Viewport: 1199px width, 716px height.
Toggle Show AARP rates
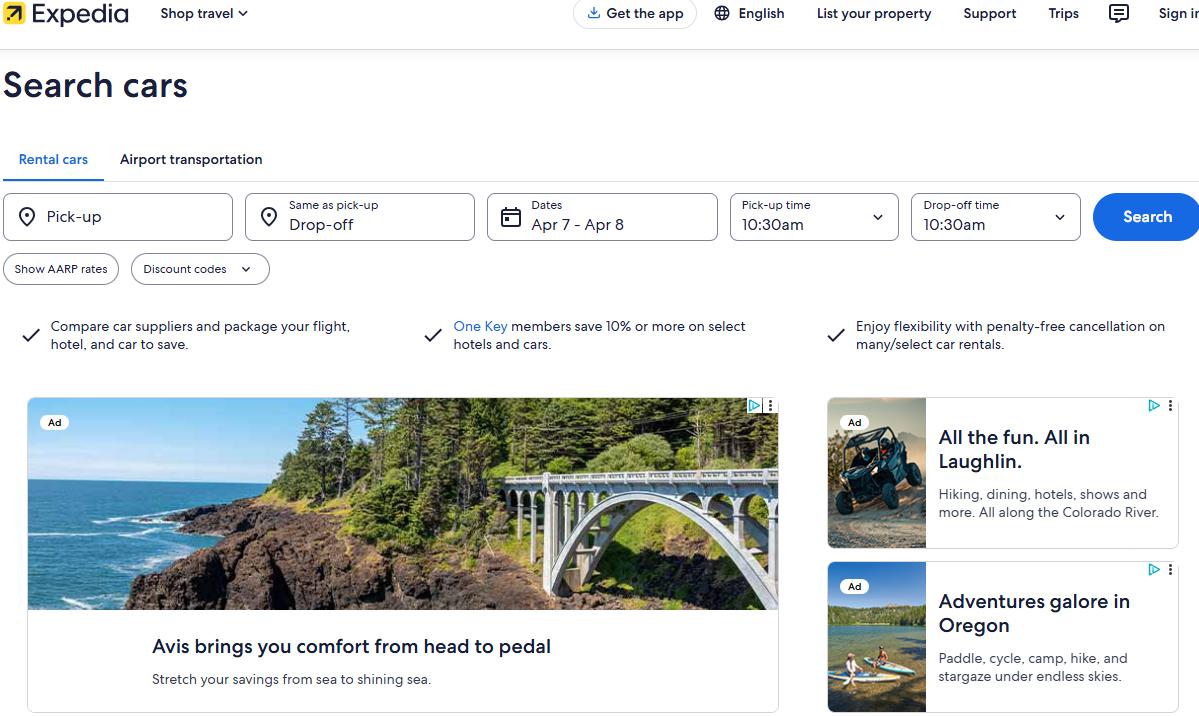point(61,269)
